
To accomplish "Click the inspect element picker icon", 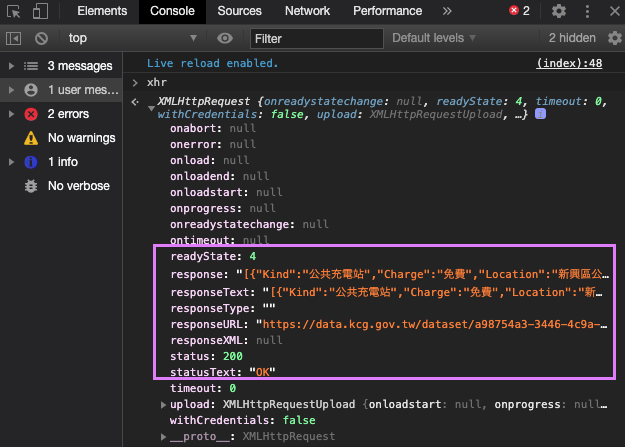I will (12, 12).
